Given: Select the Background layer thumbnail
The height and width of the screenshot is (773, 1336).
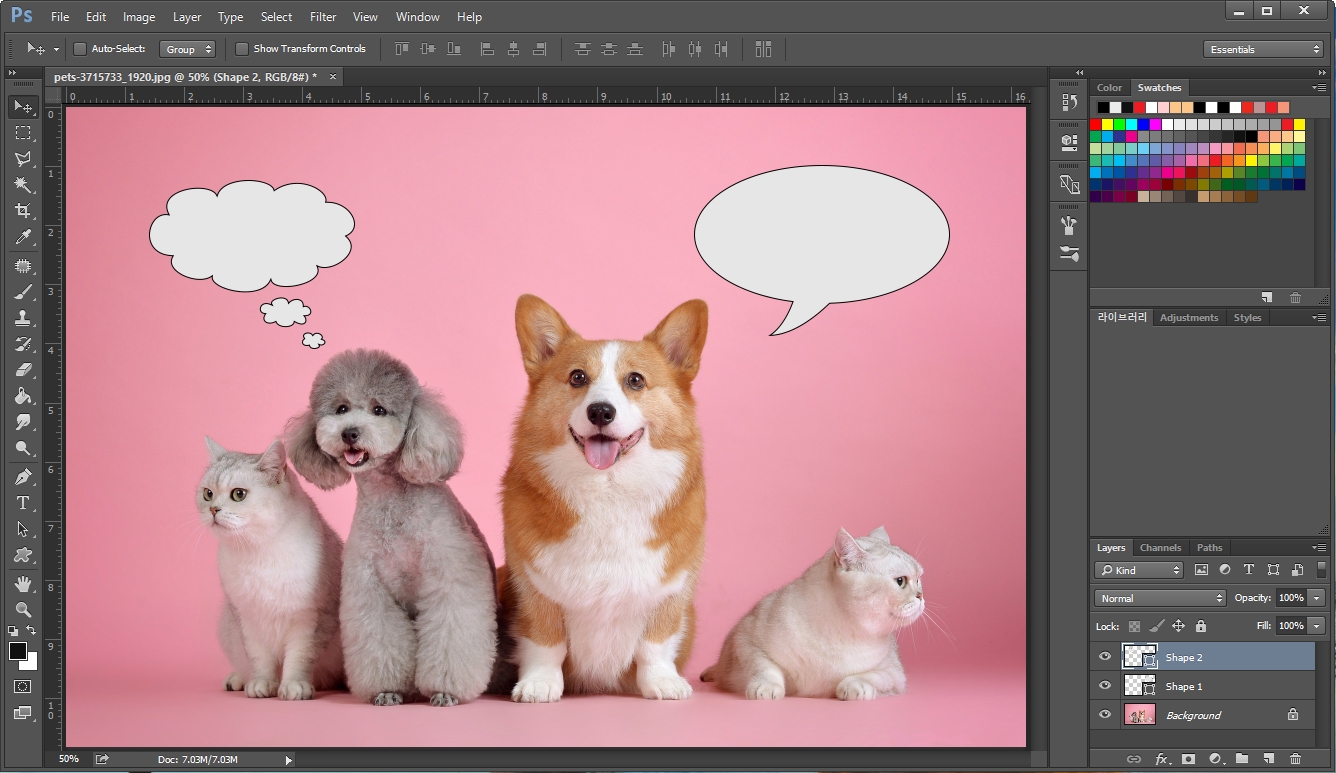Looking at the screenshot, I should coord(1140,715).
